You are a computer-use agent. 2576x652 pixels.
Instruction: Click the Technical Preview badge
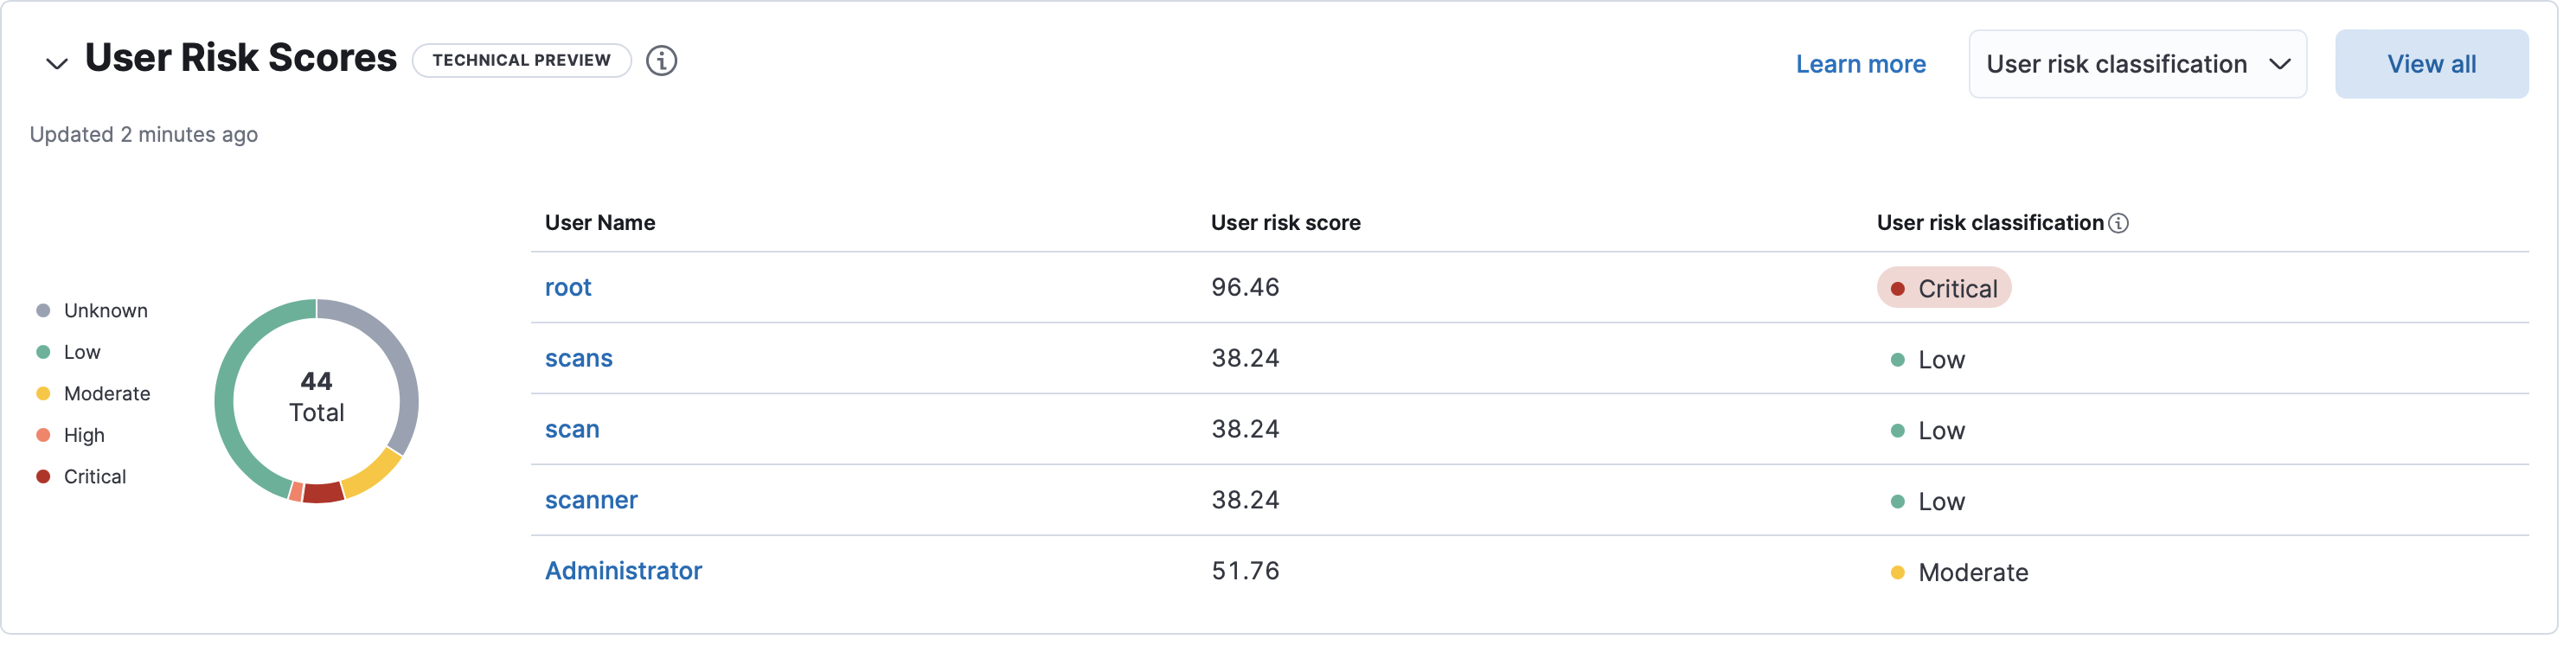[521, 61]
